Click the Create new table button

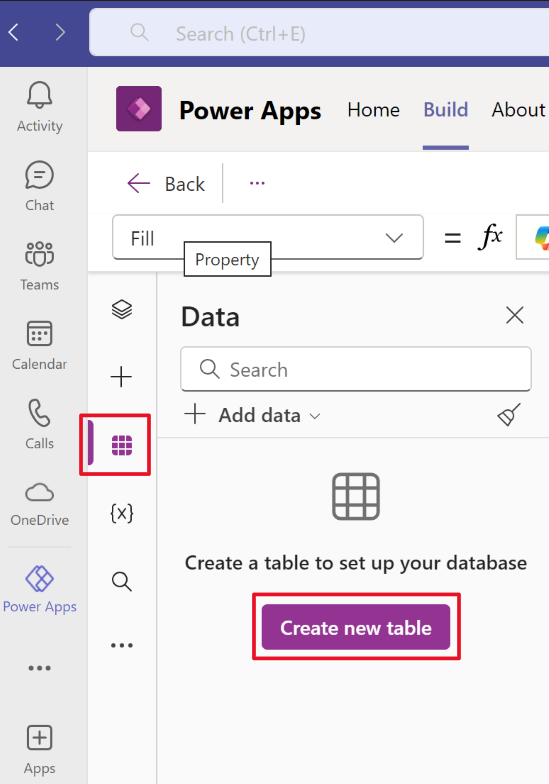[356, 628]
